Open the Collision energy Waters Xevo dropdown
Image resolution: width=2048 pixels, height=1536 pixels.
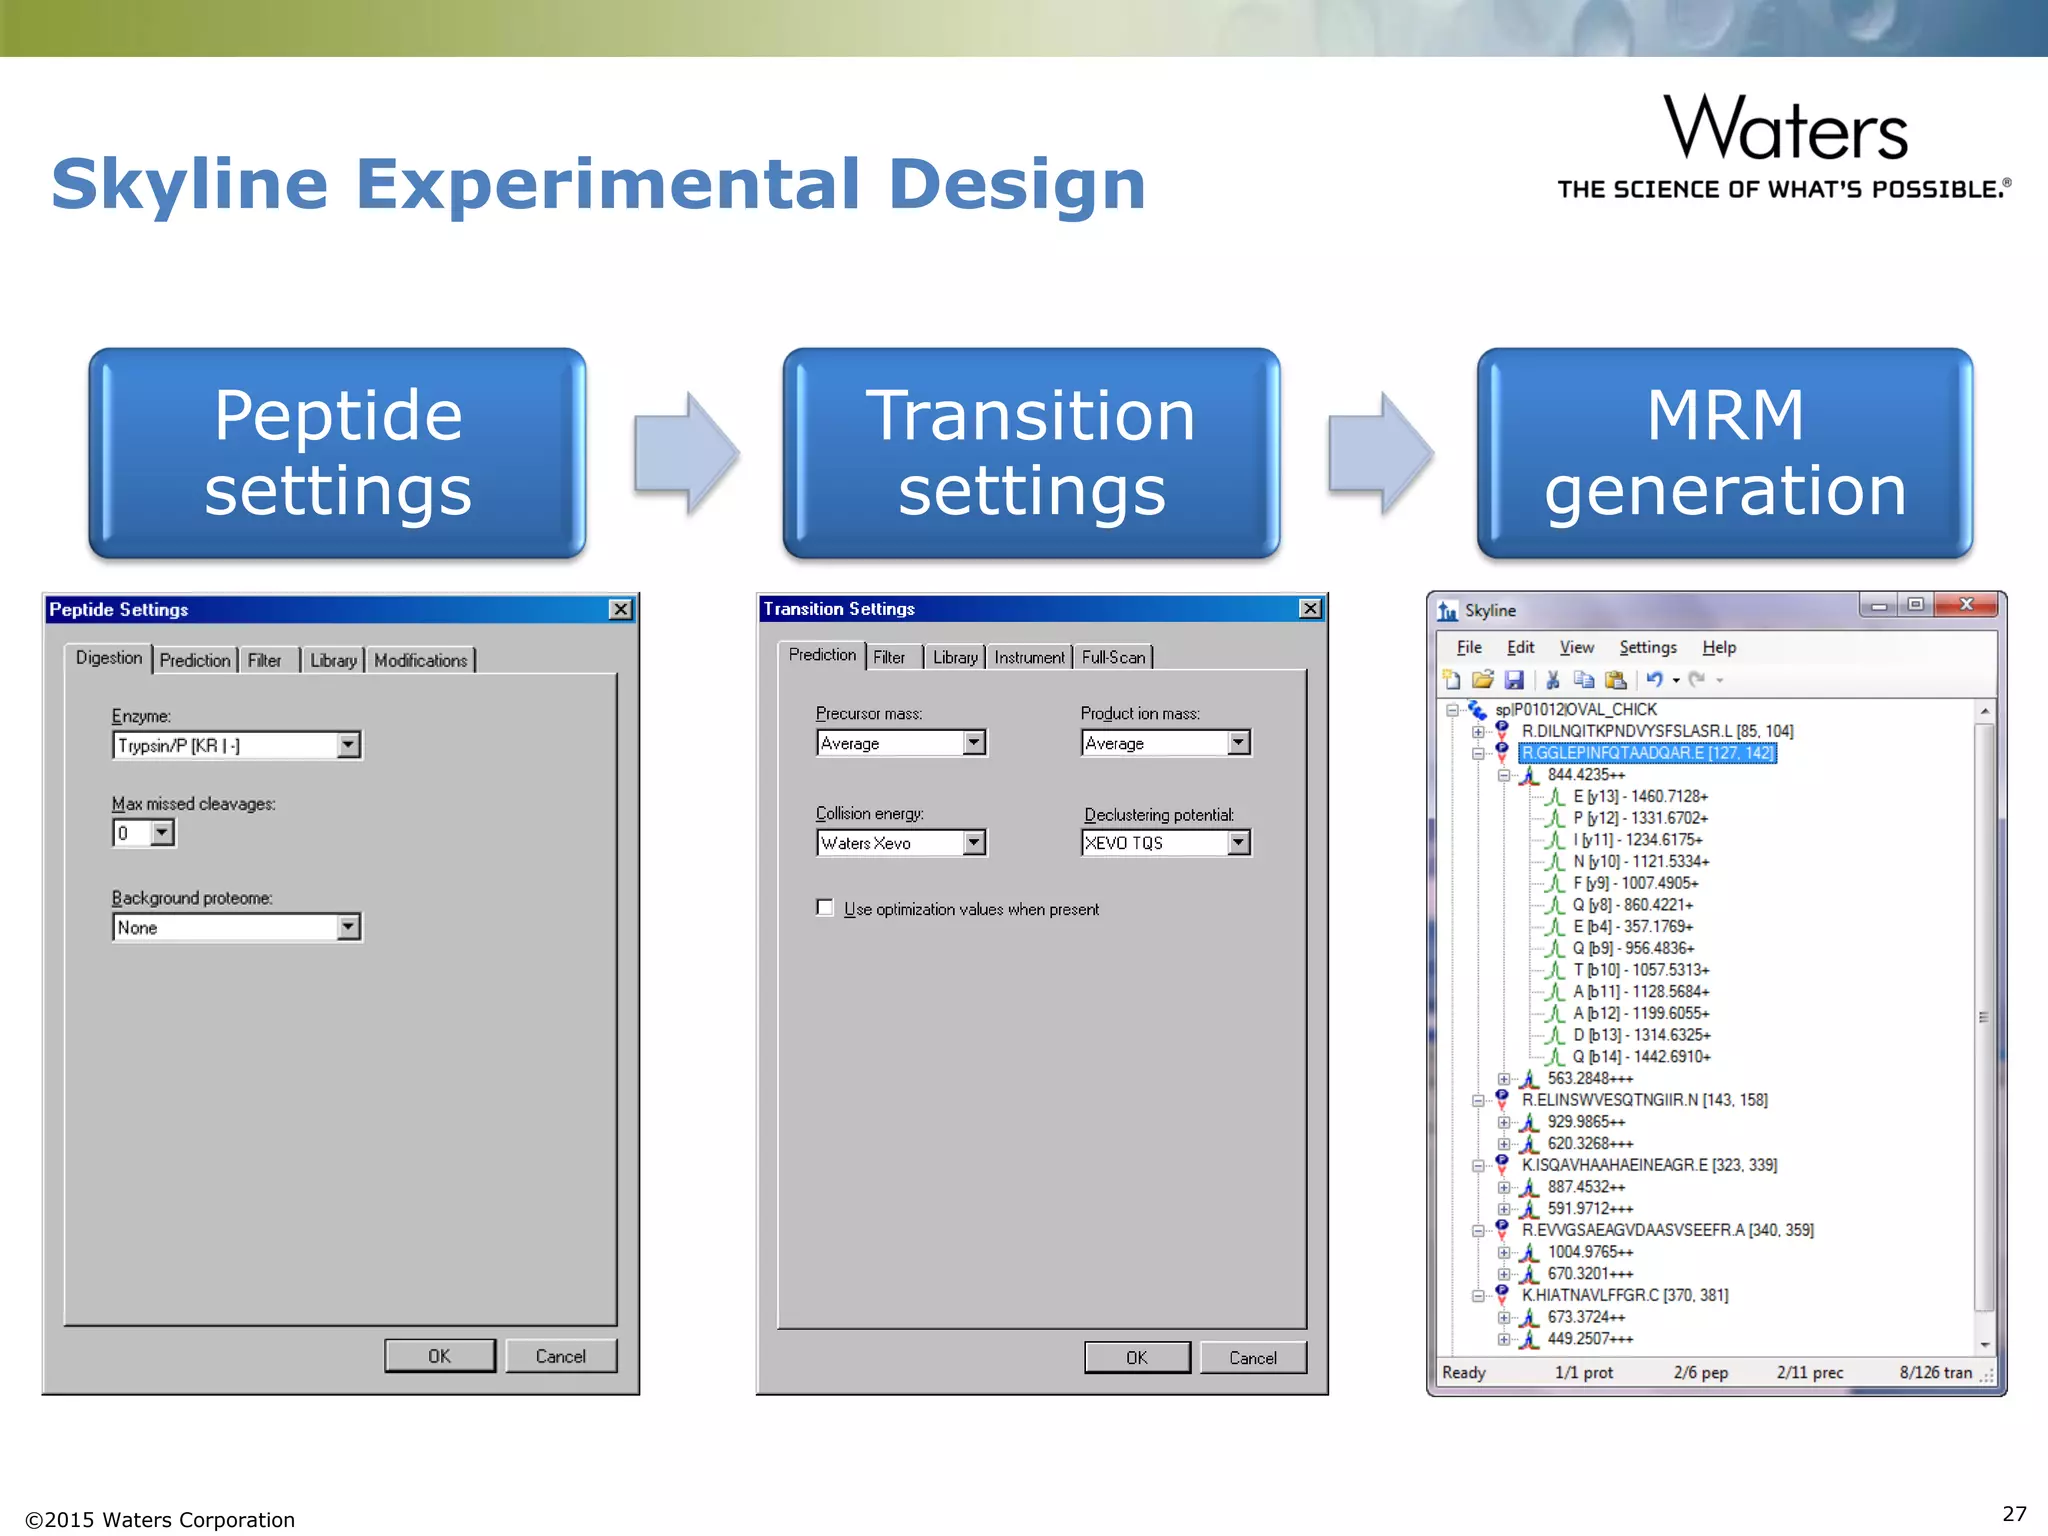(x=974, y=843)
